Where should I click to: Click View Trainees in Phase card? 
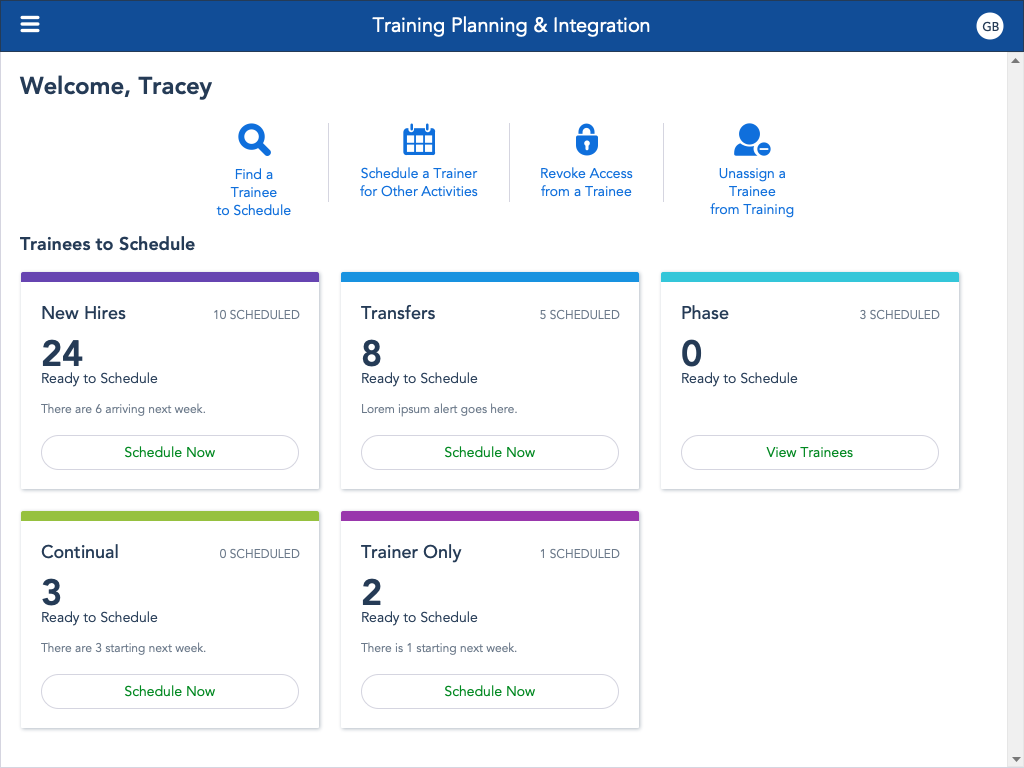pyautogui.click(x=810, y=452)
